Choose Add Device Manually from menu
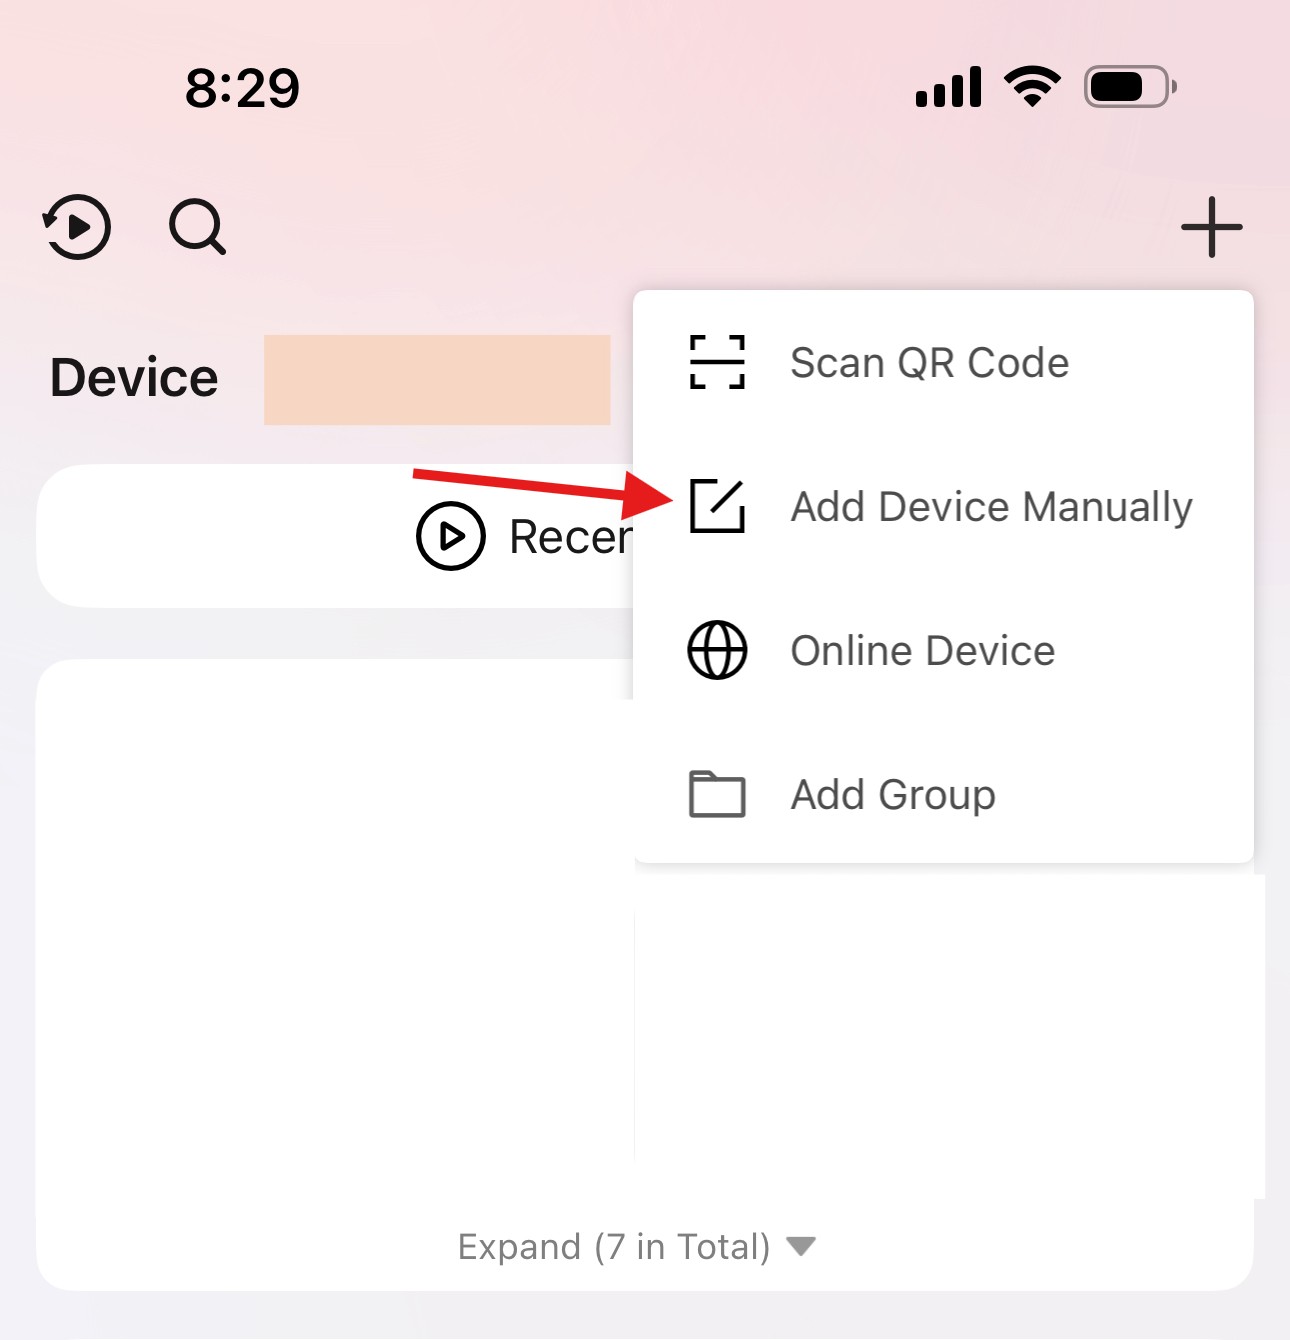 [x=943, y=506]
